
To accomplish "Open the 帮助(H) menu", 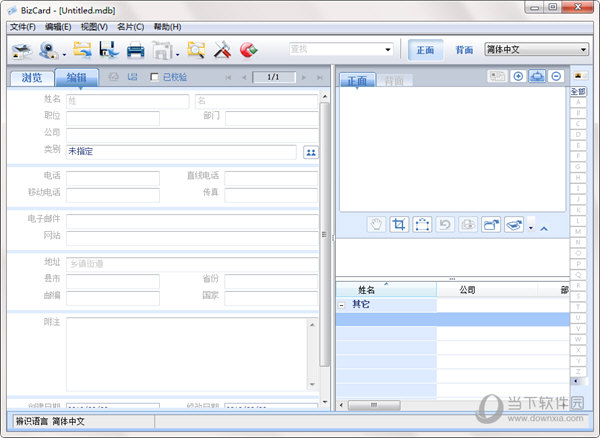I will click(x=167, y=27).
